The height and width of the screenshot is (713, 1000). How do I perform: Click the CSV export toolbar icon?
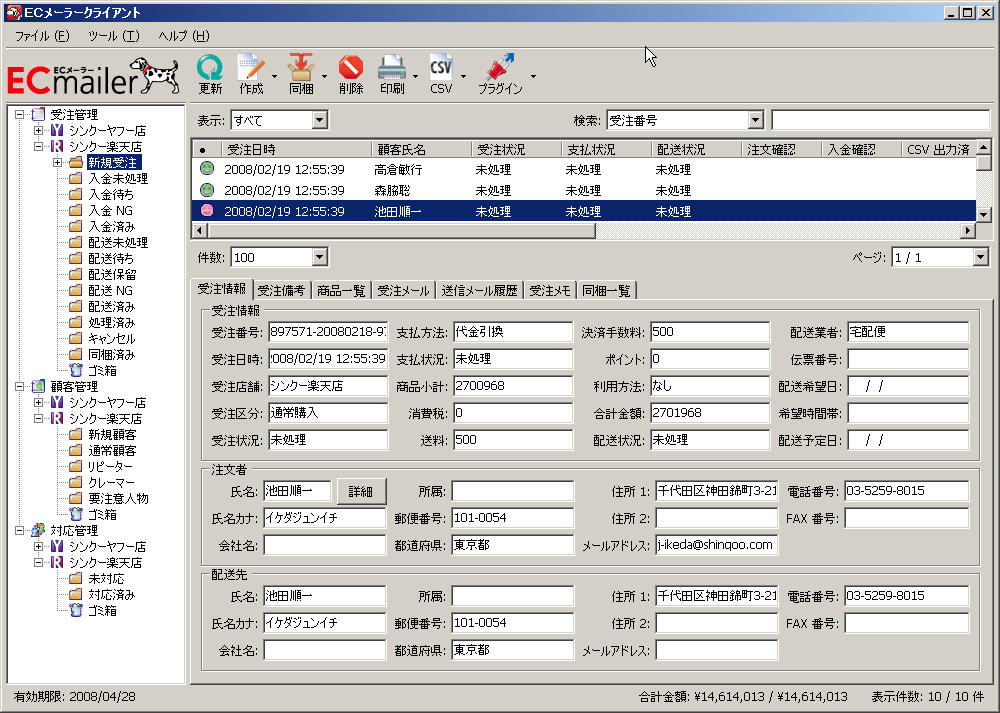441,75
